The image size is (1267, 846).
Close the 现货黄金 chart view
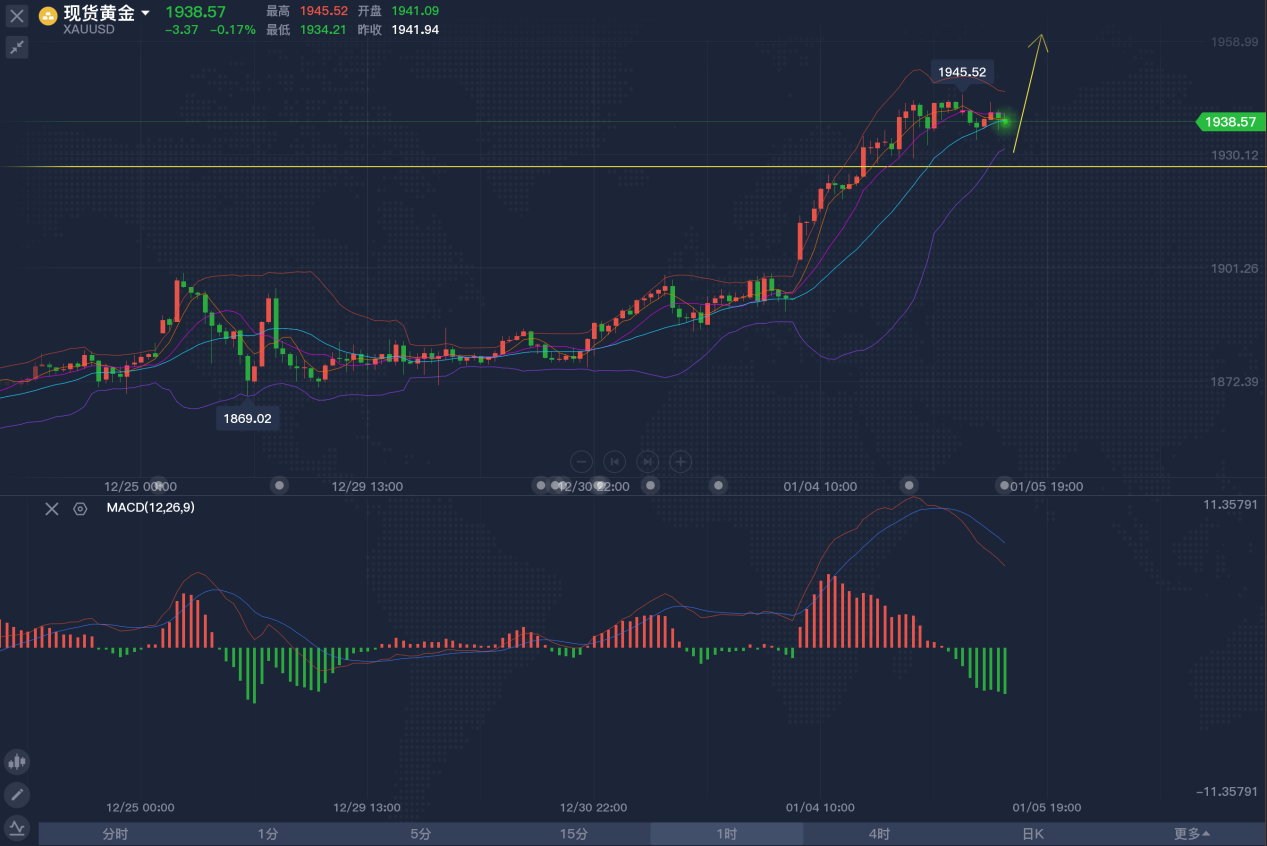[17, 16]
